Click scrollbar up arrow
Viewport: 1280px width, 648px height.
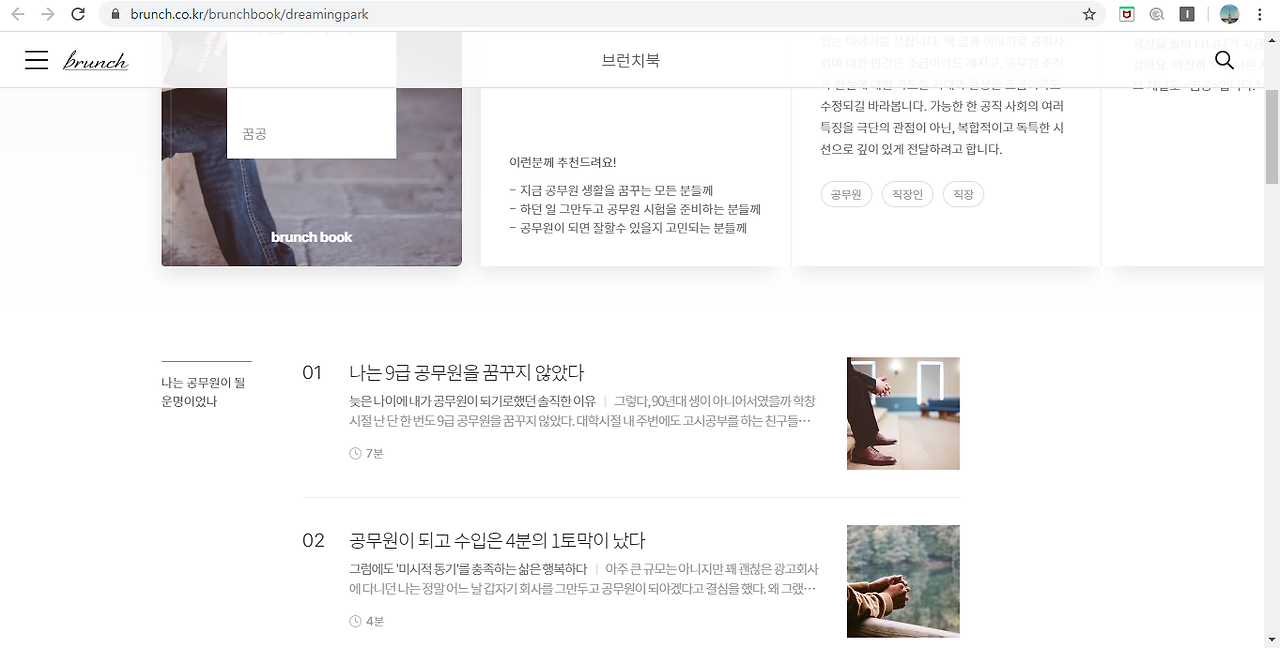pos(1272,38)
